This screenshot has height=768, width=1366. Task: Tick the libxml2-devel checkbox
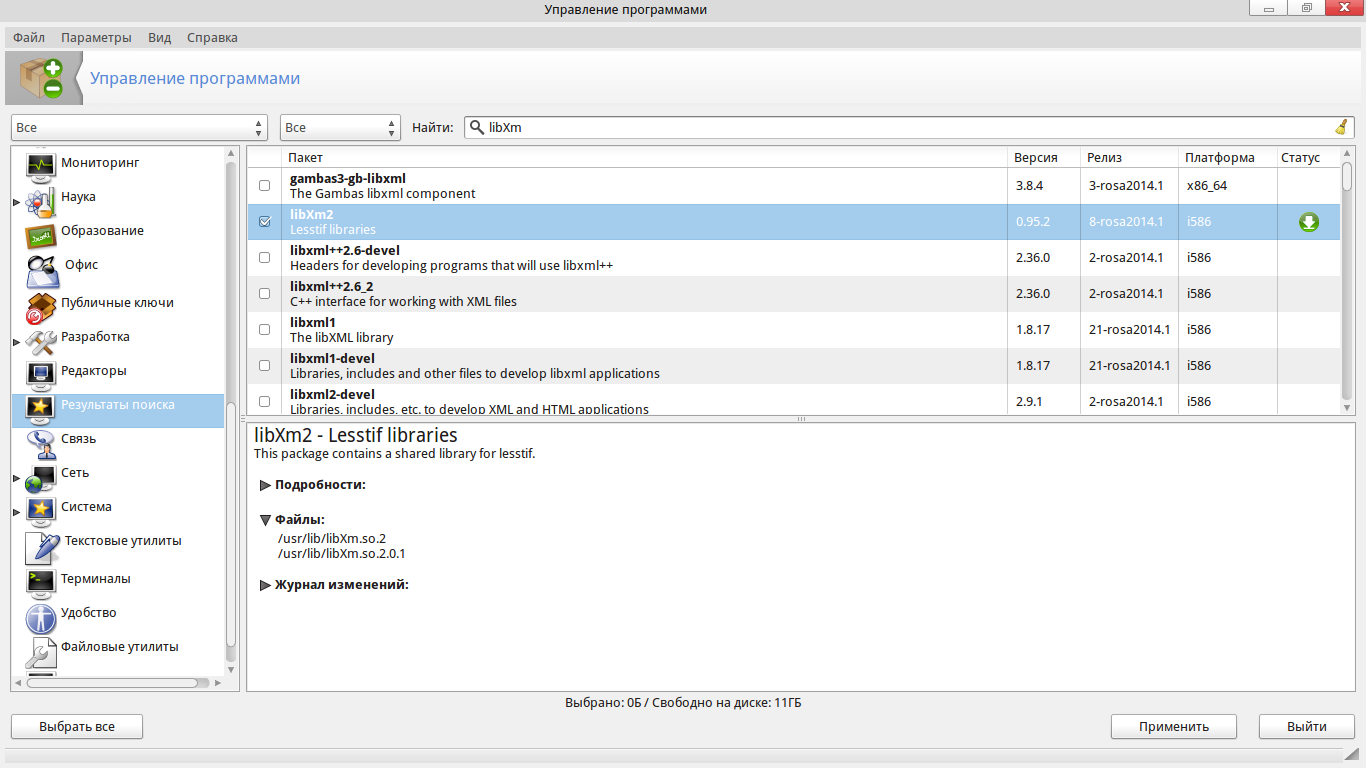coord(265,402)
